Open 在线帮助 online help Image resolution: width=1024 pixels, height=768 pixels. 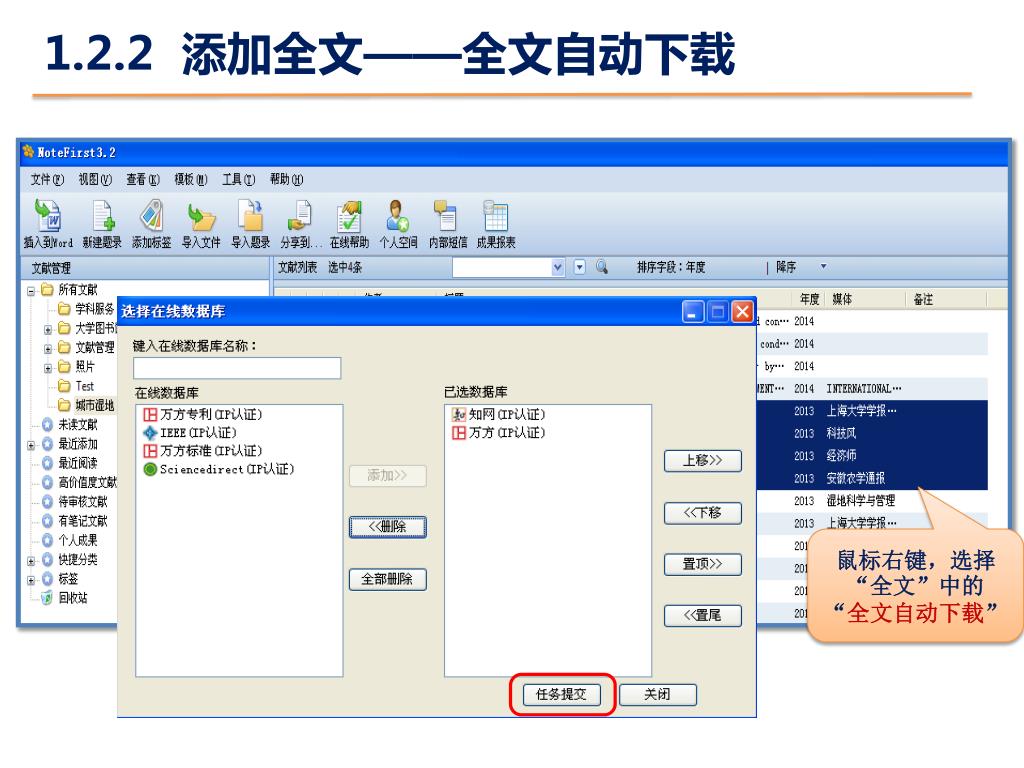[x=349, y=223]
